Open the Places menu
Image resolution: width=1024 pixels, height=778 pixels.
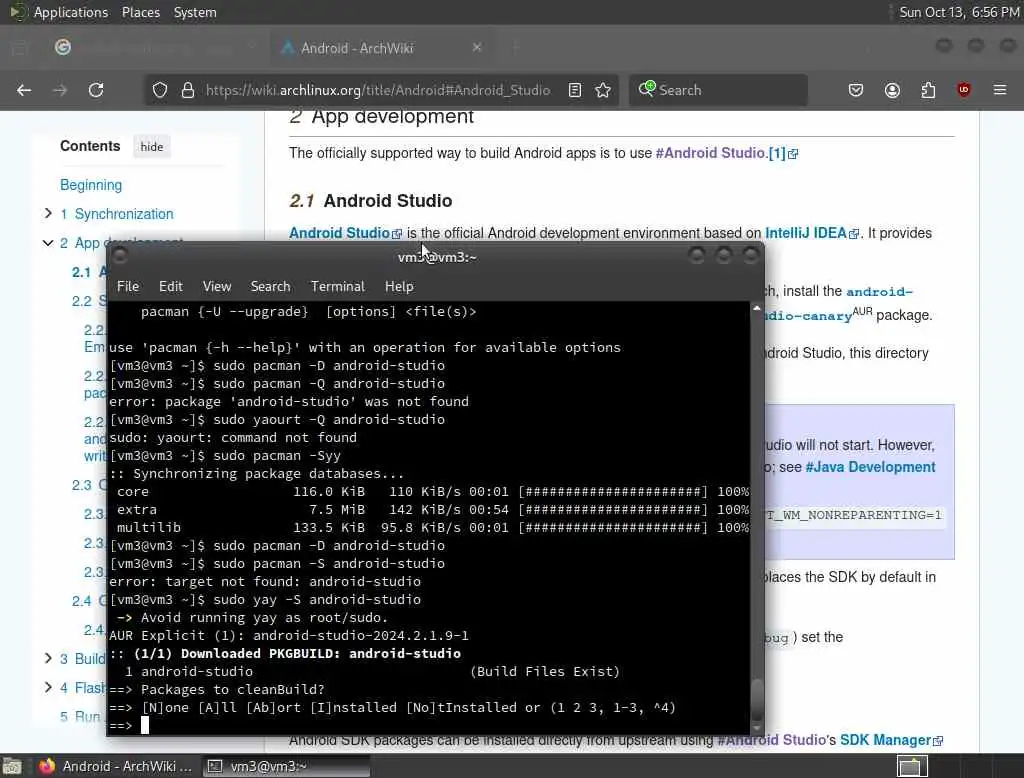[140, 12]
